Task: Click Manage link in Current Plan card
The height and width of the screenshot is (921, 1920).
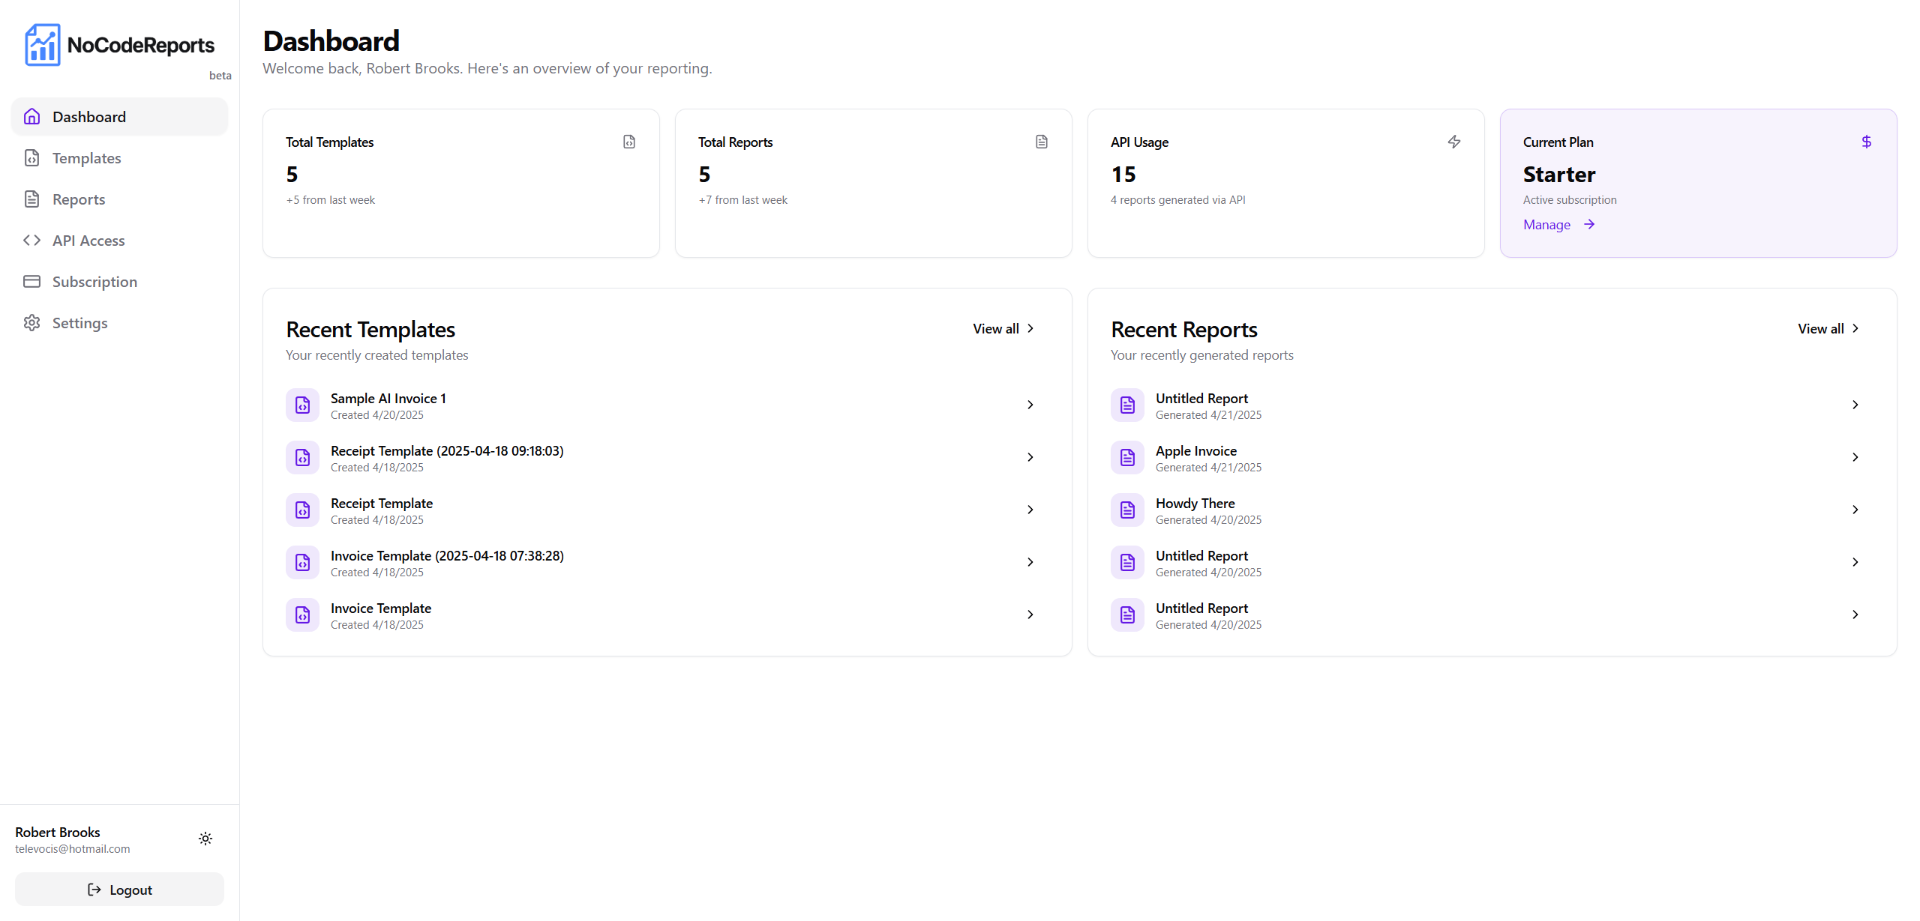Action: tap(1559, 225)
